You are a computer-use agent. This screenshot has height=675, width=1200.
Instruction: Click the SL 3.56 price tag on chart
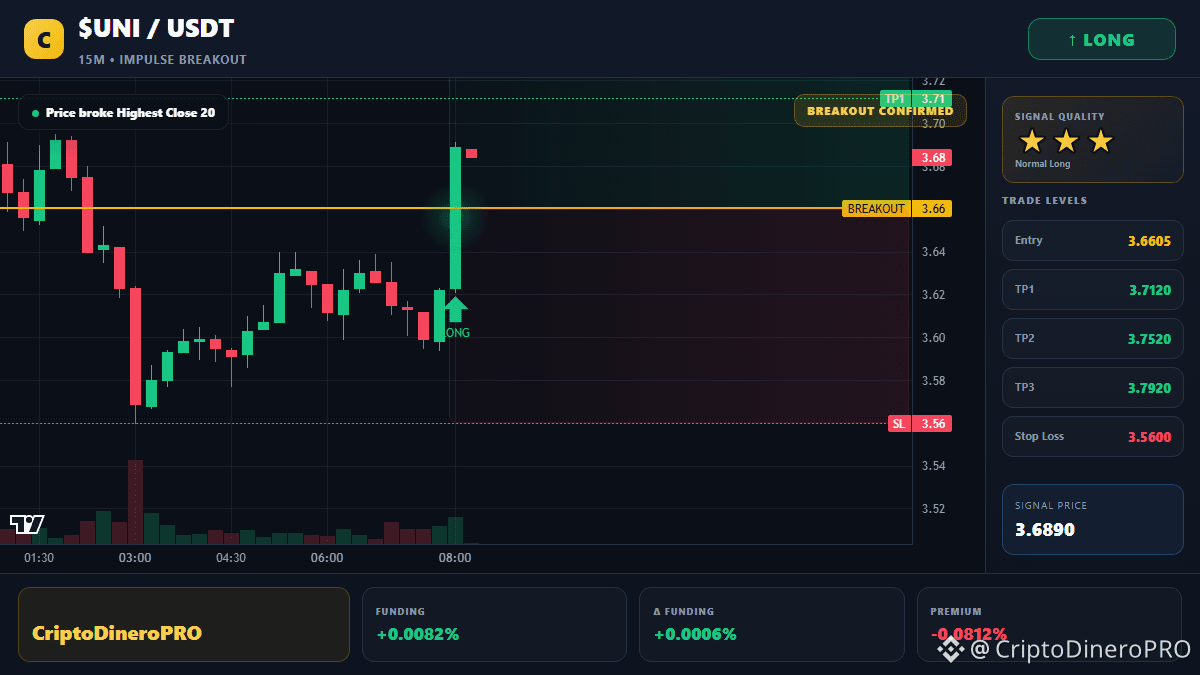tap(920, 423)
